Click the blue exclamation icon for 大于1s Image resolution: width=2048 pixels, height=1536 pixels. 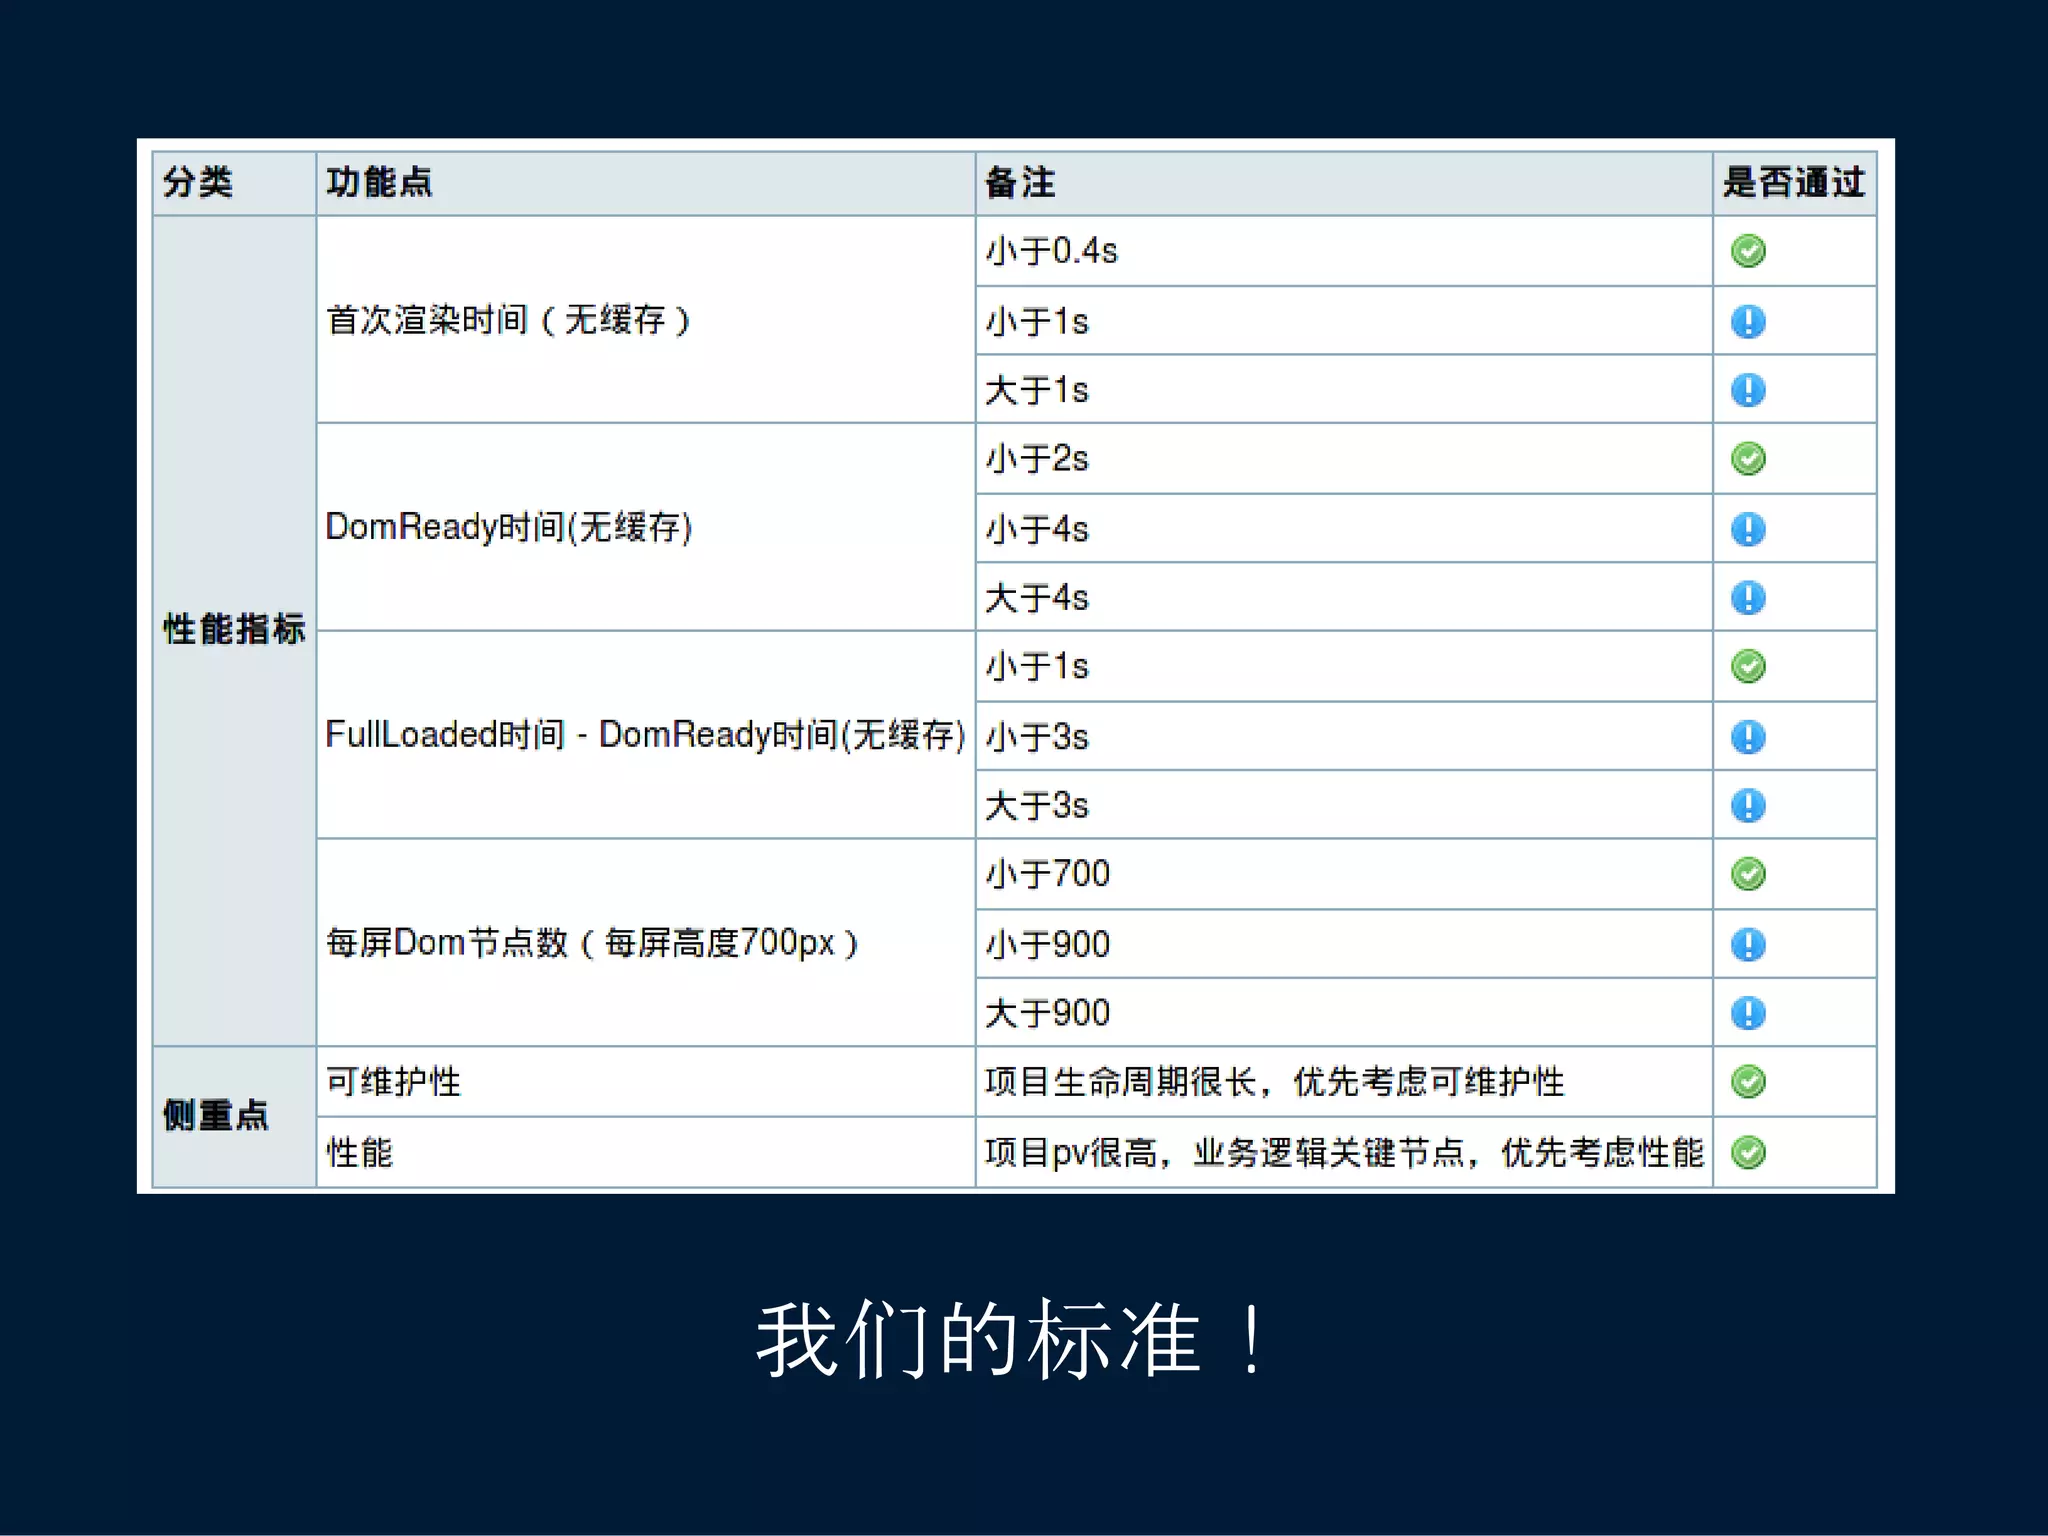(1748, 390)
